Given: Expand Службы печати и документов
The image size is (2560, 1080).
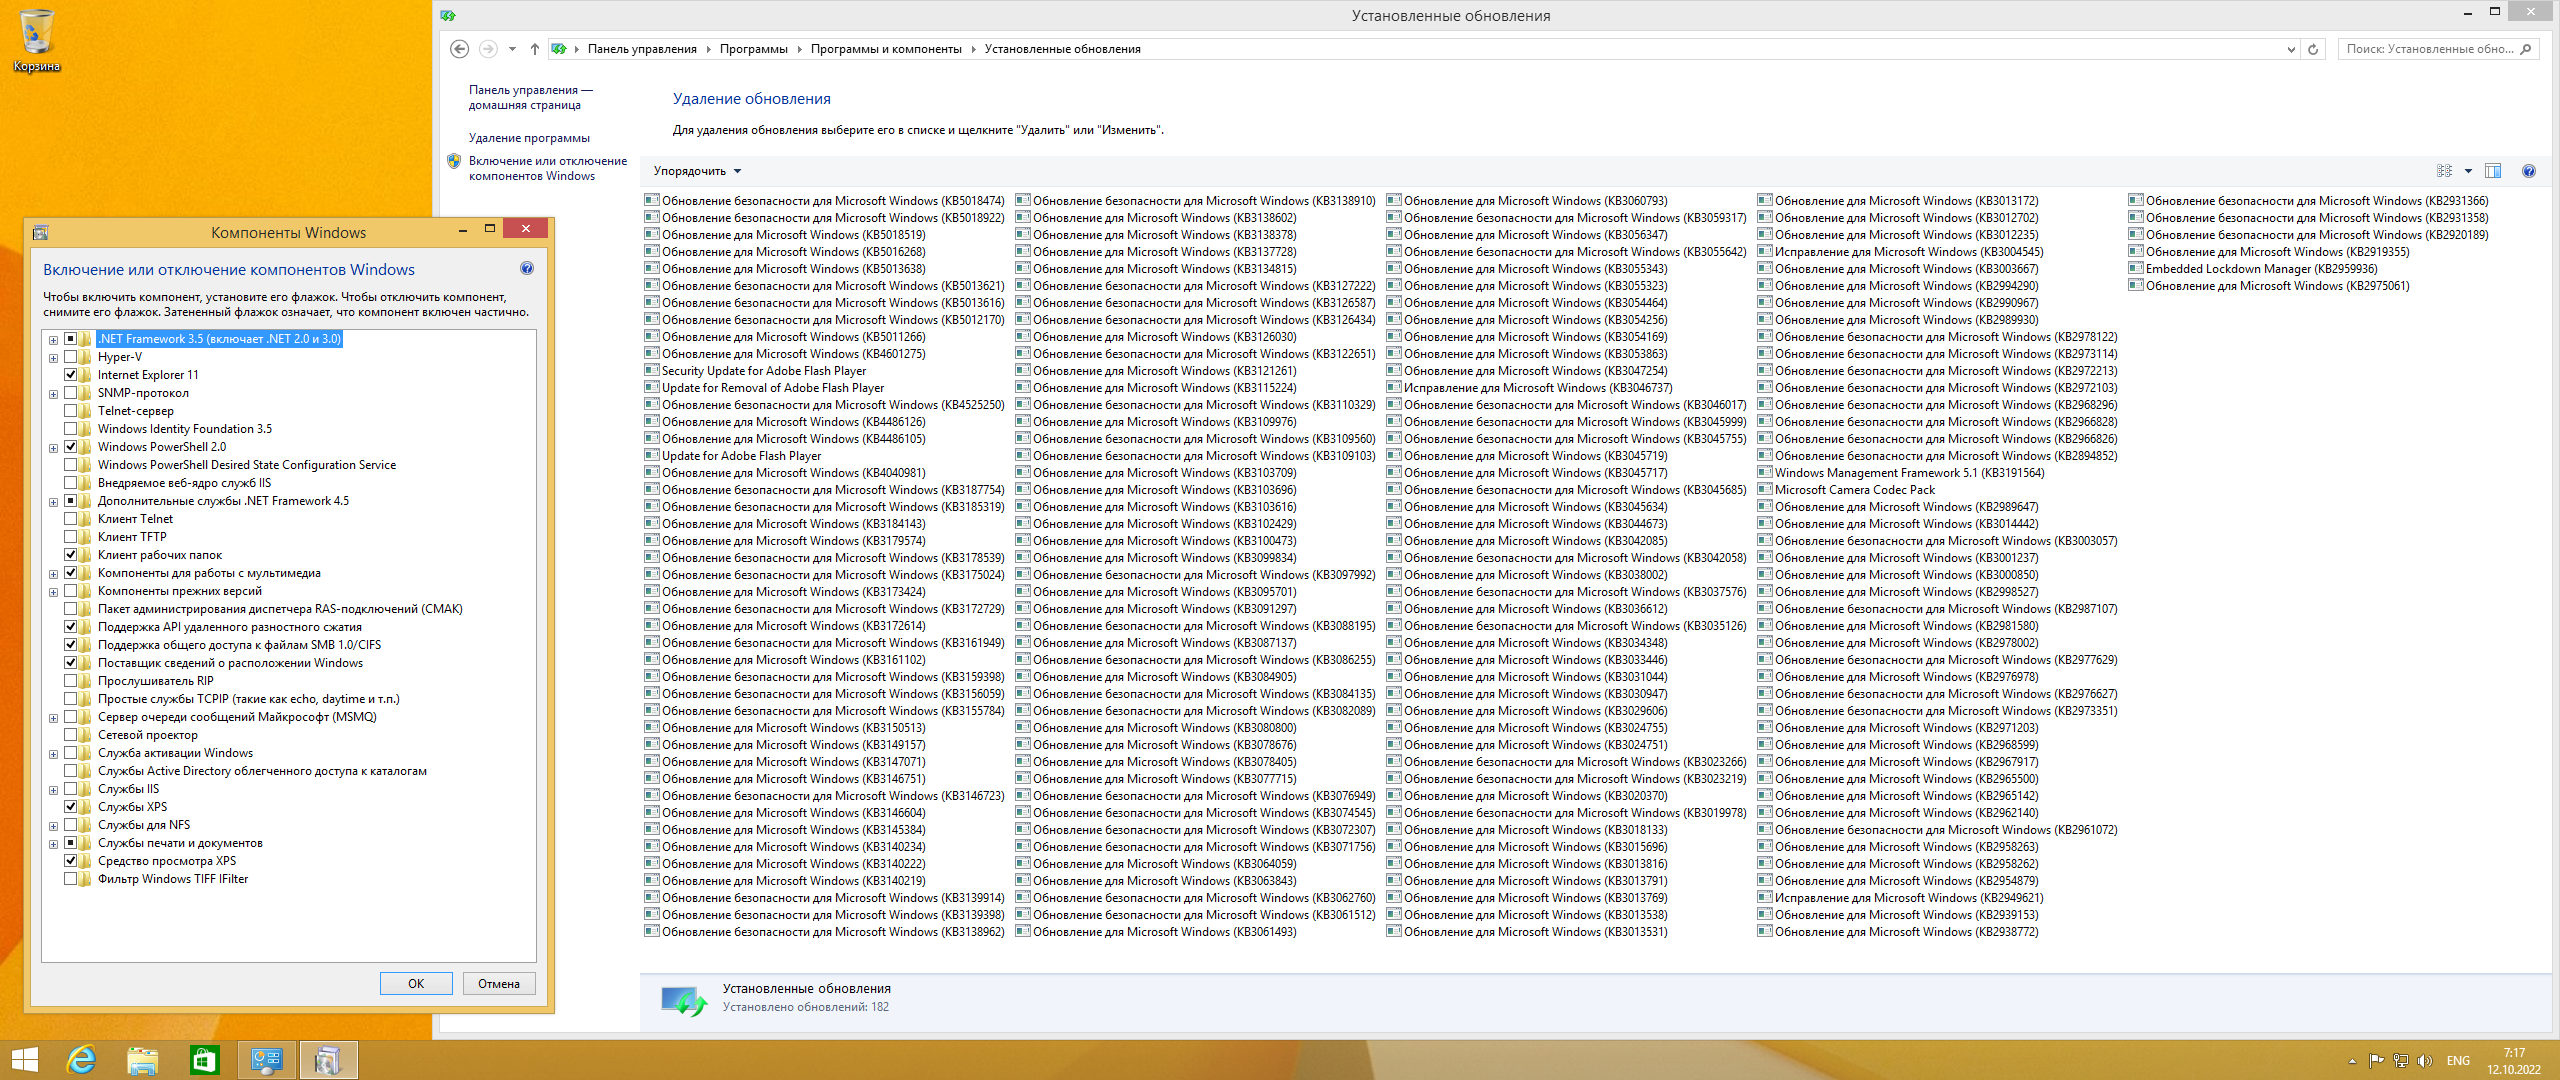Looking at the screenshot, I should [x=53, y=844].
